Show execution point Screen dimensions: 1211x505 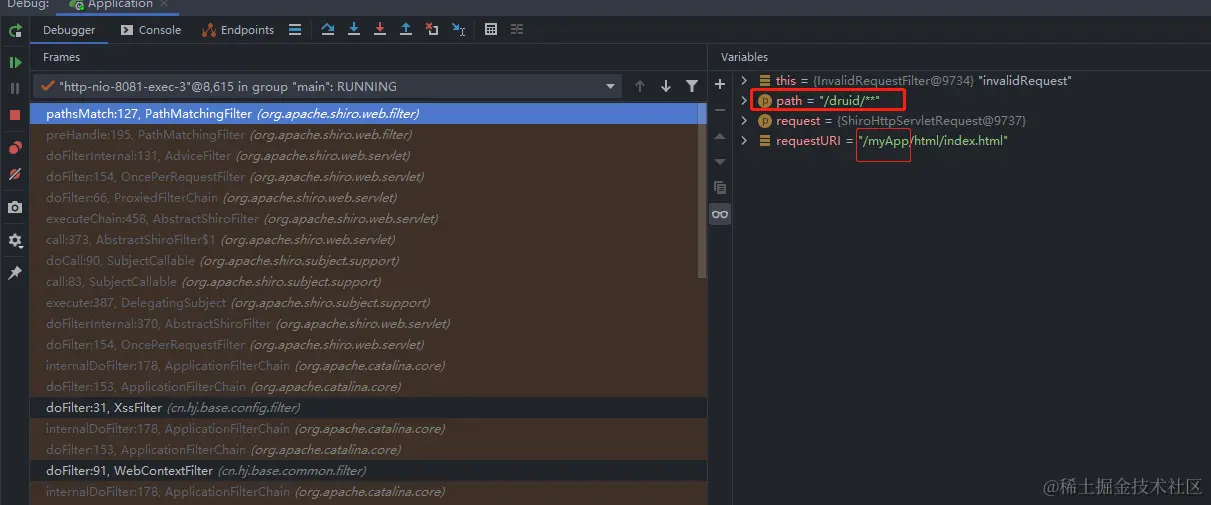point(295,30)
